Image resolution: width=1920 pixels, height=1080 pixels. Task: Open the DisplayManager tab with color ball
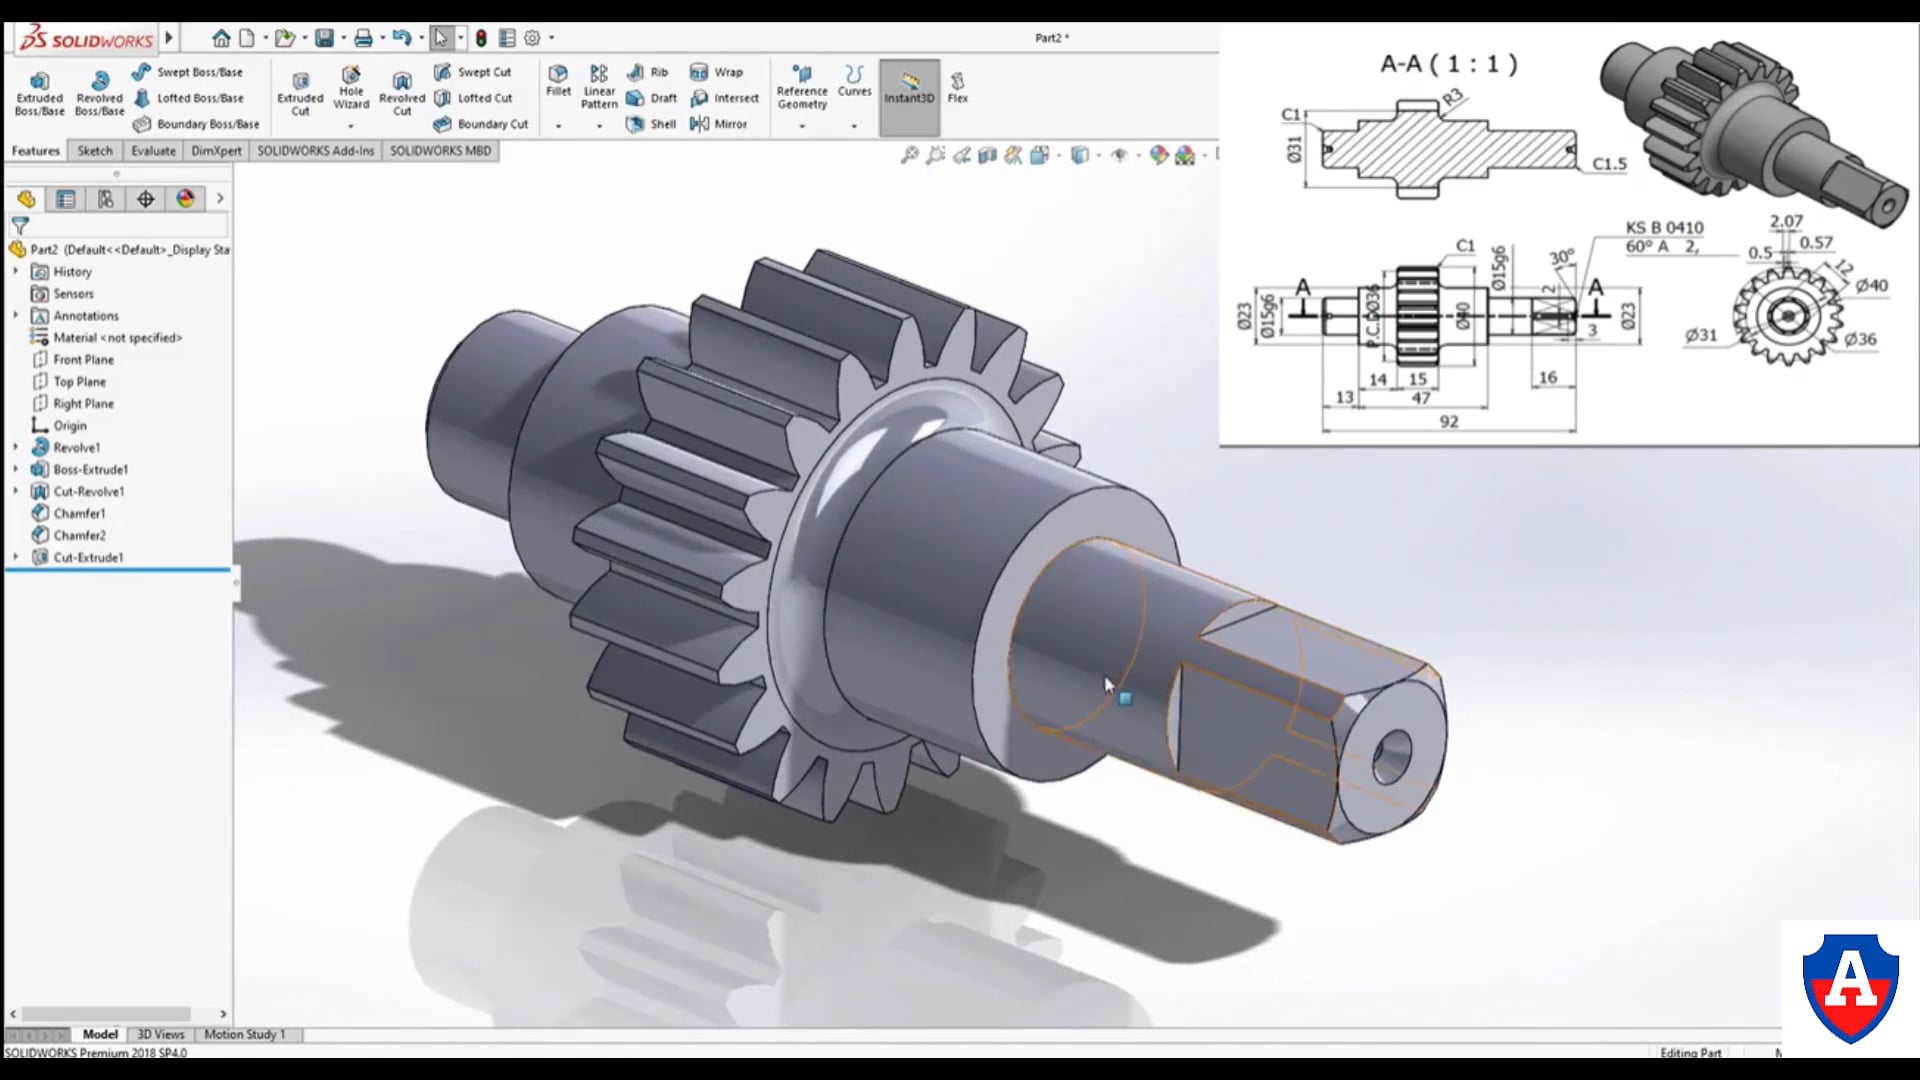185,199
